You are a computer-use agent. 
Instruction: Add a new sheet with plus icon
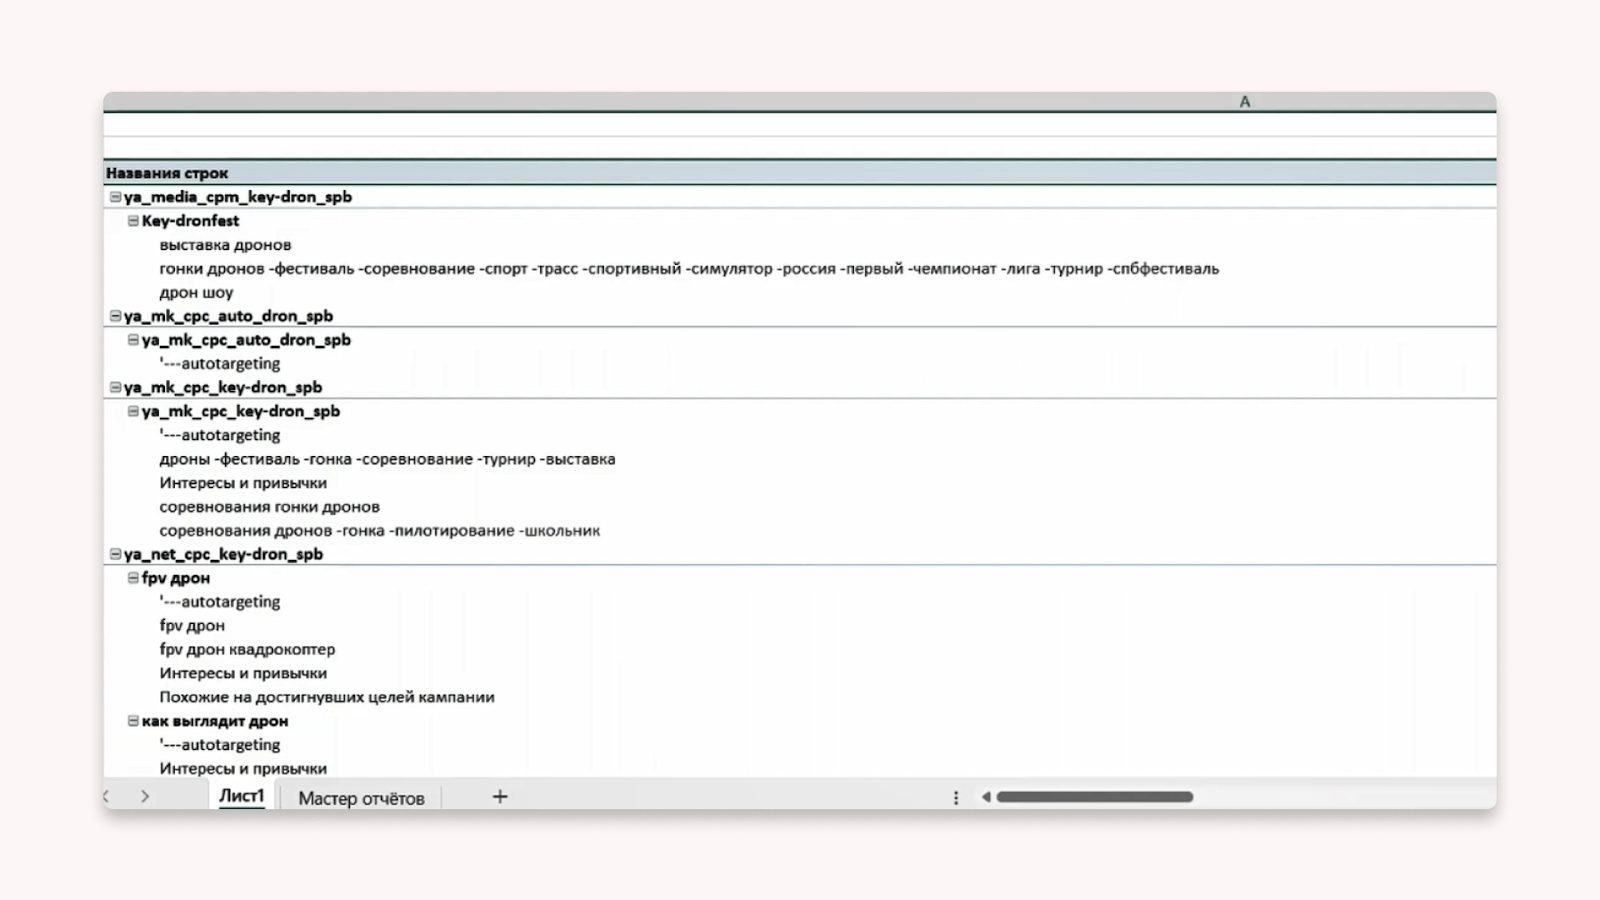click(x=500, y=797)
